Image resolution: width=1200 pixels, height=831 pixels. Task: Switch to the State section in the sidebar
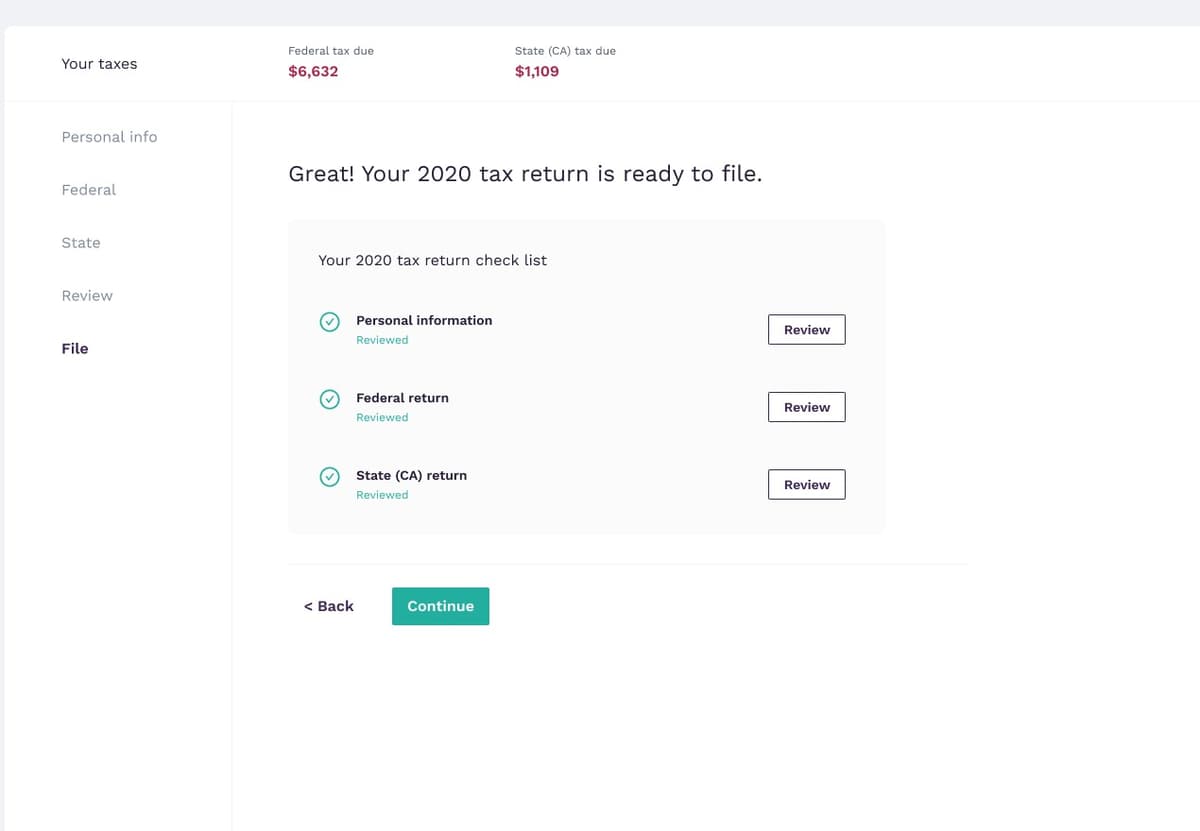[x=80, y=242]
